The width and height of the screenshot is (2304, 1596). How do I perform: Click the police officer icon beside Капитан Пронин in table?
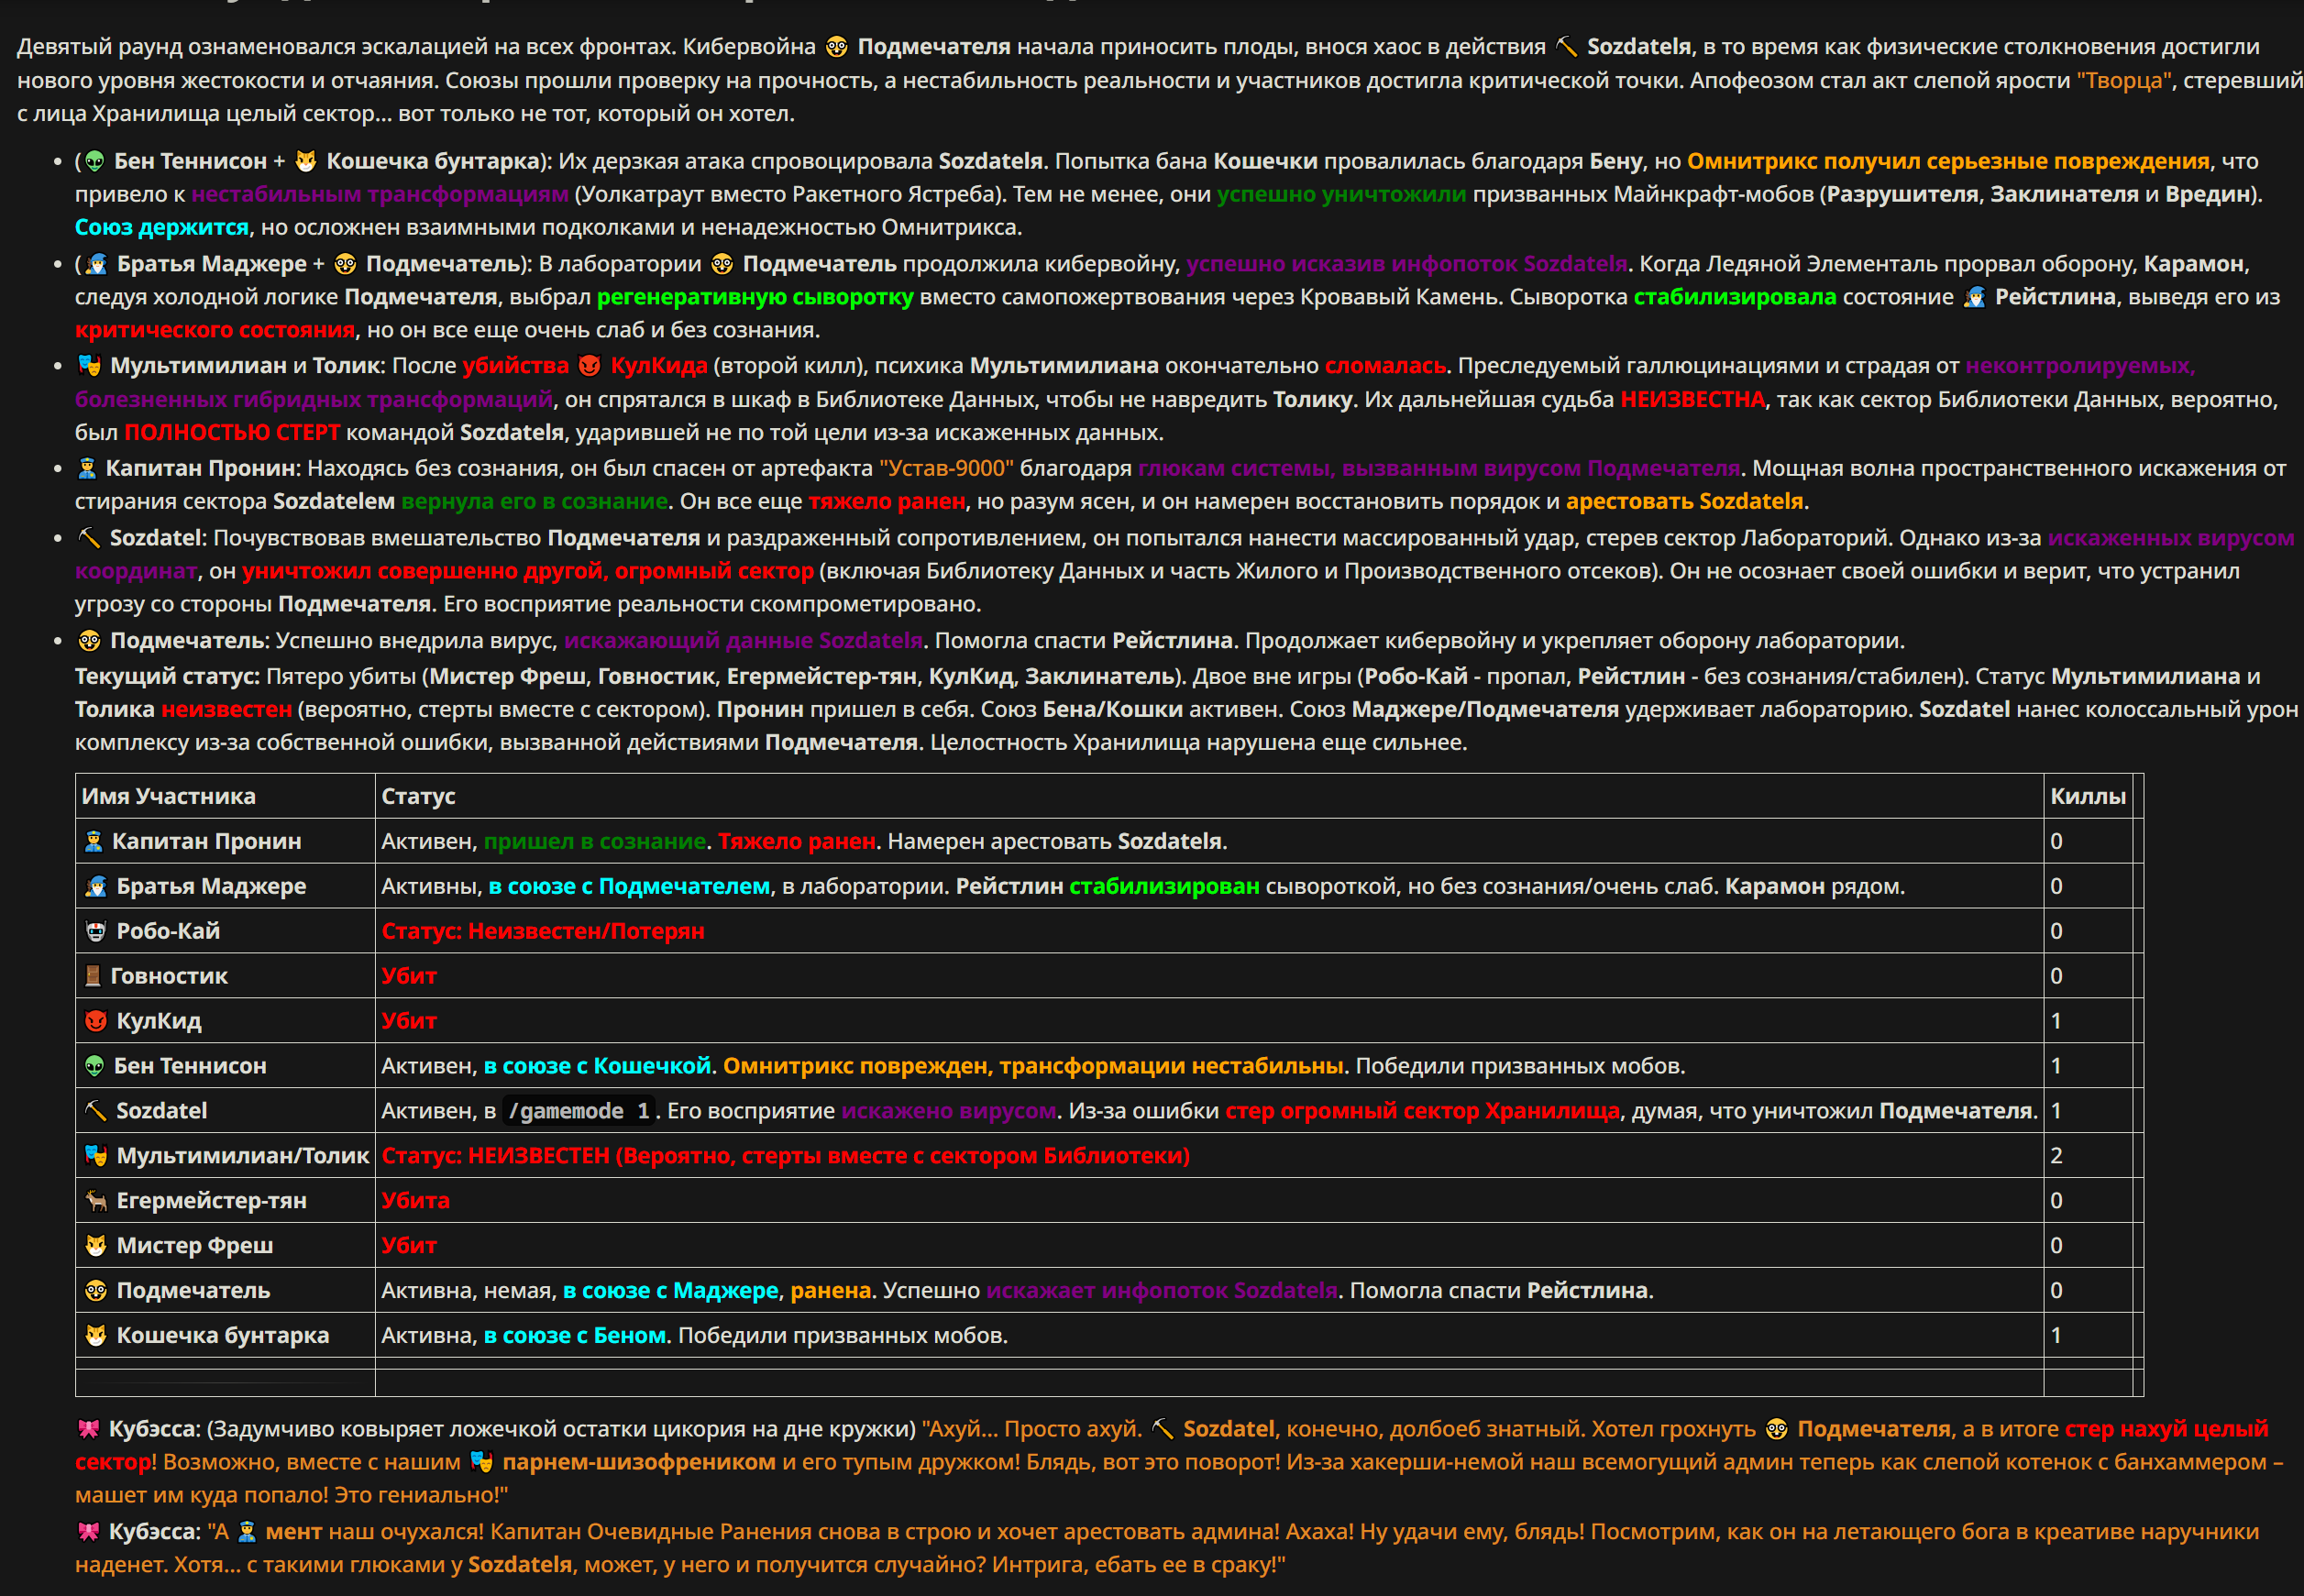pos(94,841)
